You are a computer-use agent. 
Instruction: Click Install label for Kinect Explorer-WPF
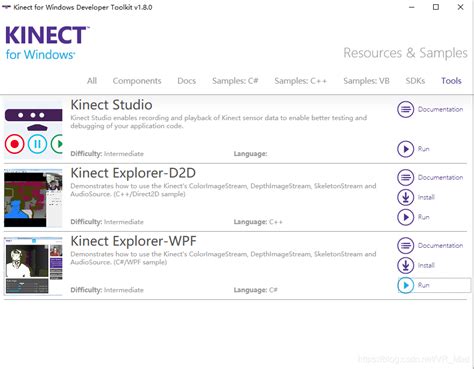pyautogui.click(x=426, y=266)
